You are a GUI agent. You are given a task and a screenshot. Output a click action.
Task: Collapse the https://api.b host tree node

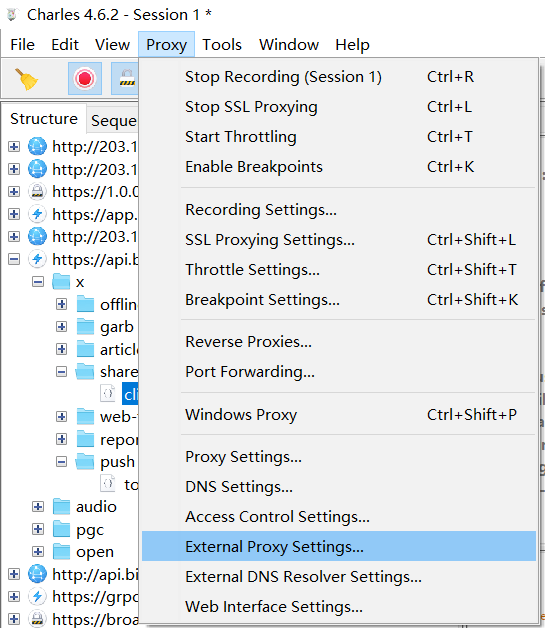14,260
